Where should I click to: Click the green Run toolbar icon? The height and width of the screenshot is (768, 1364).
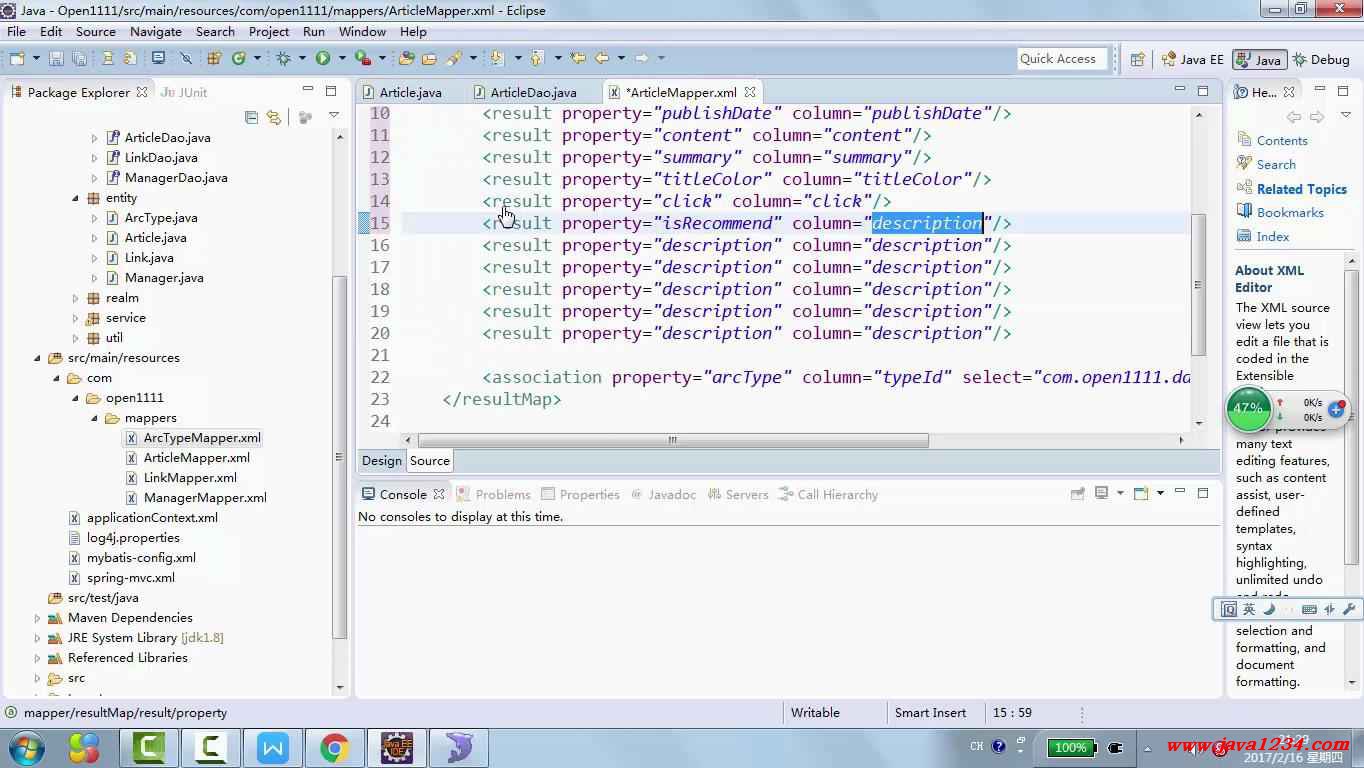(323, 59)
